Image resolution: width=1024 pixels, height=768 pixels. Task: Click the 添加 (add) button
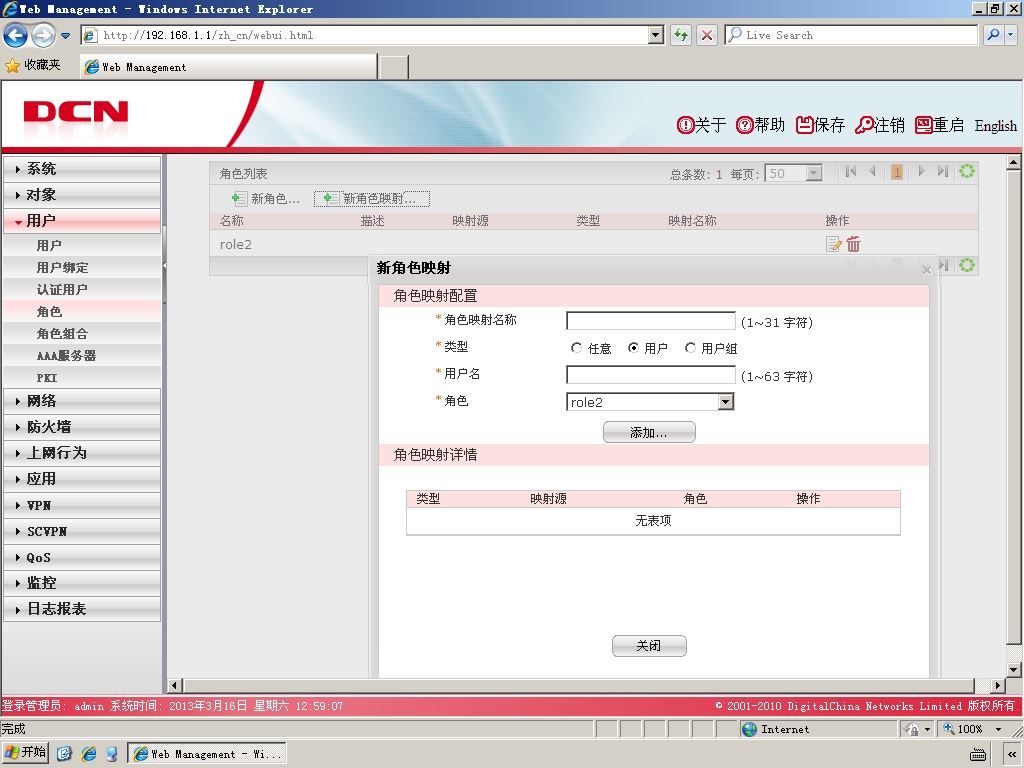[x=649, y=432]
